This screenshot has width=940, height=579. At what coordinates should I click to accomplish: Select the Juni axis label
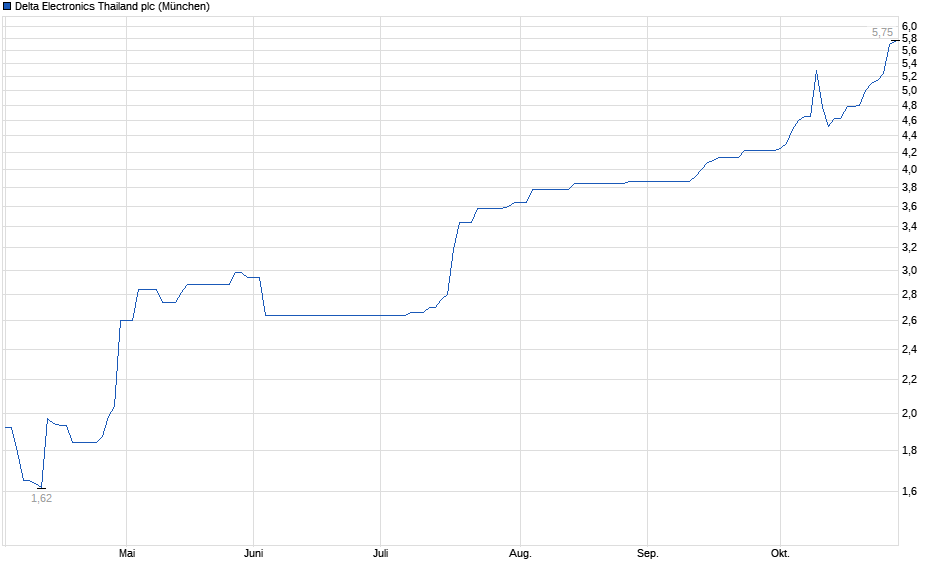coord(253,551)
